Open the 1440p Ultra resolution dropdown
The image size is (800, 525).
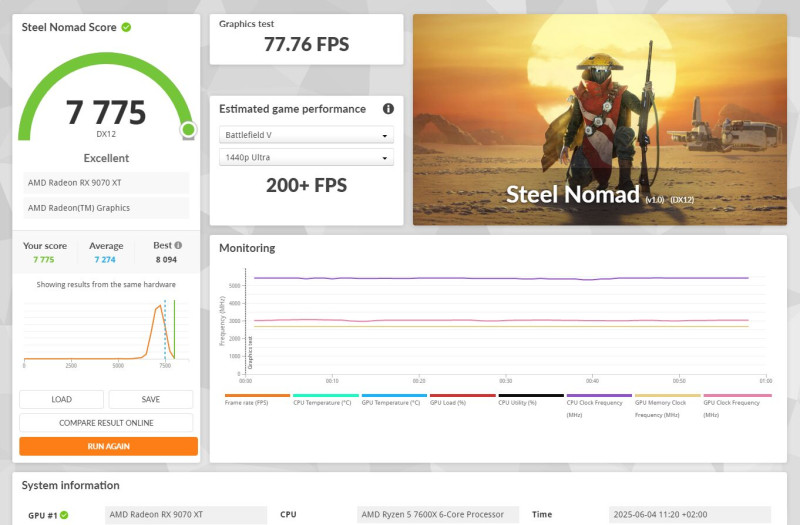click(x=306, y=157)
